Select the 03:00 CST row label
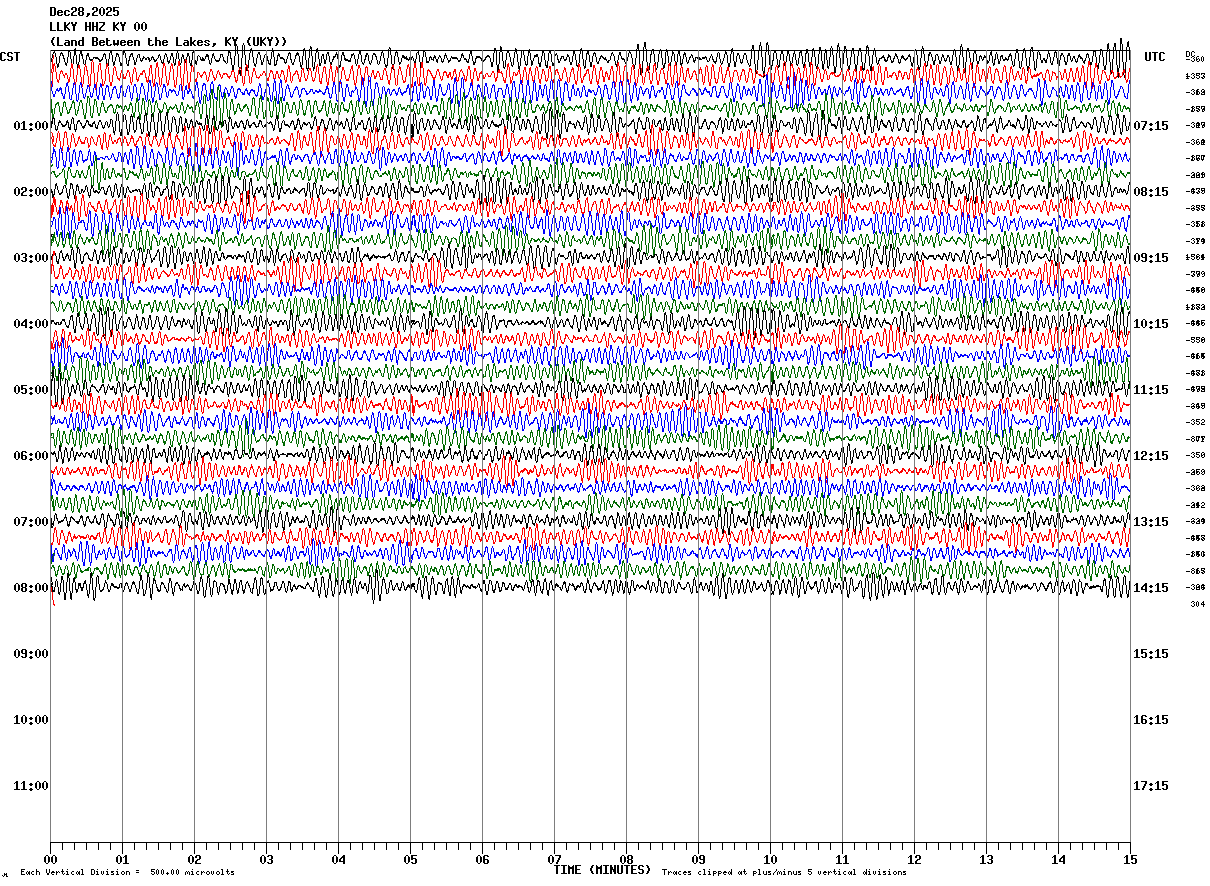Viewport: 1210px width, 886px height. point(31,258)
